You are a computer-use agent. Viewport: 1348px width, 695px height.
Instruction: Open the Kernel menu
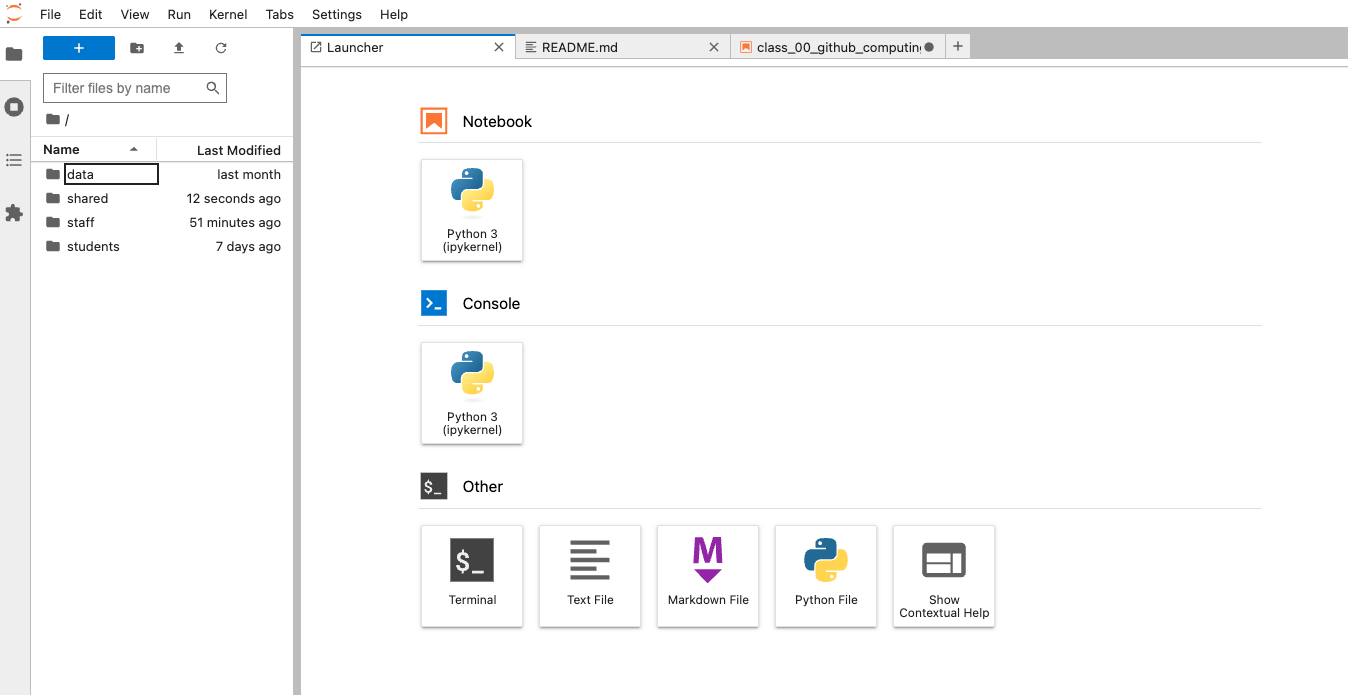pos(228,14)
